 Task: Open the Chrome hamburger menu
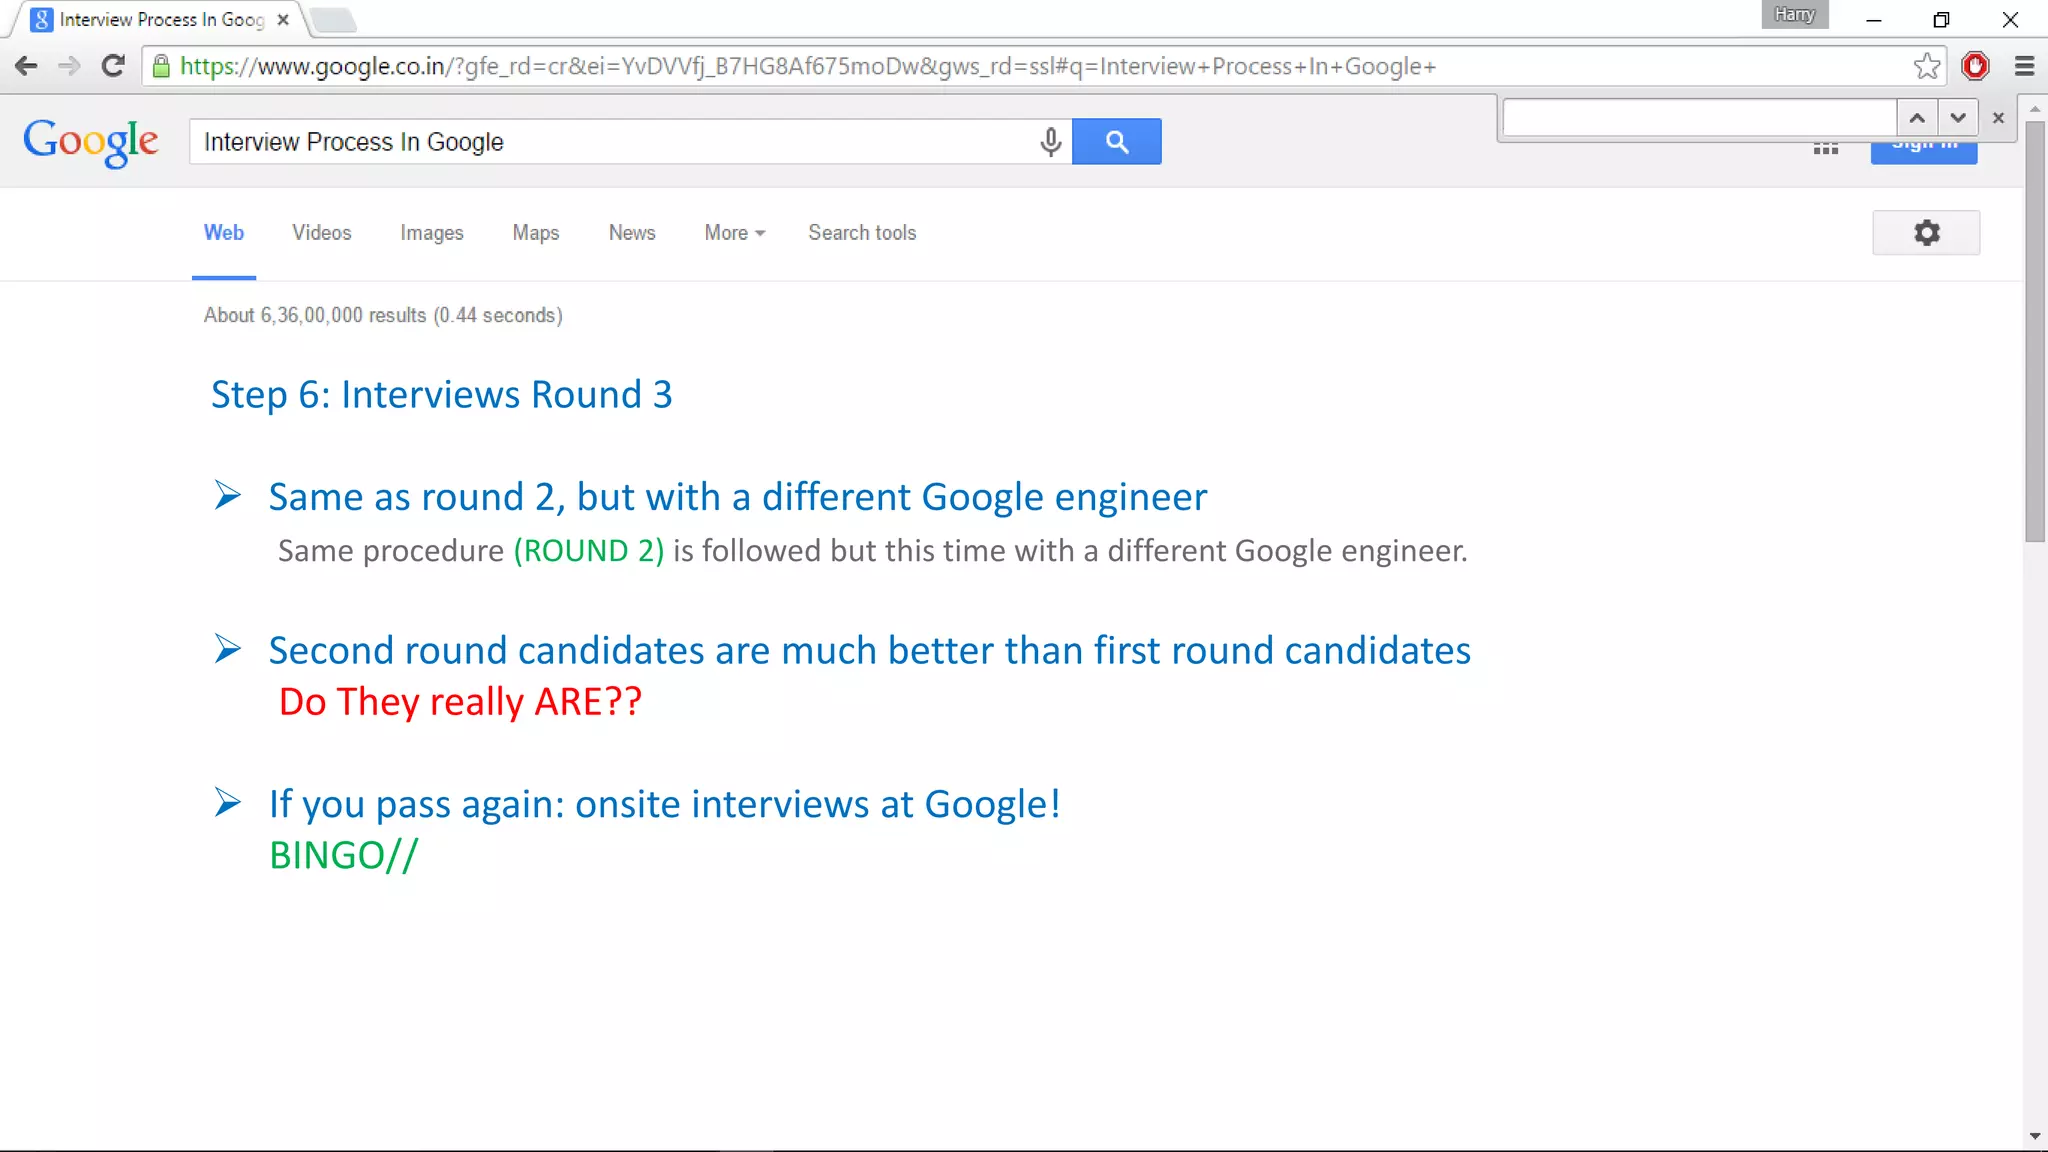click(x=2025, y=66)
